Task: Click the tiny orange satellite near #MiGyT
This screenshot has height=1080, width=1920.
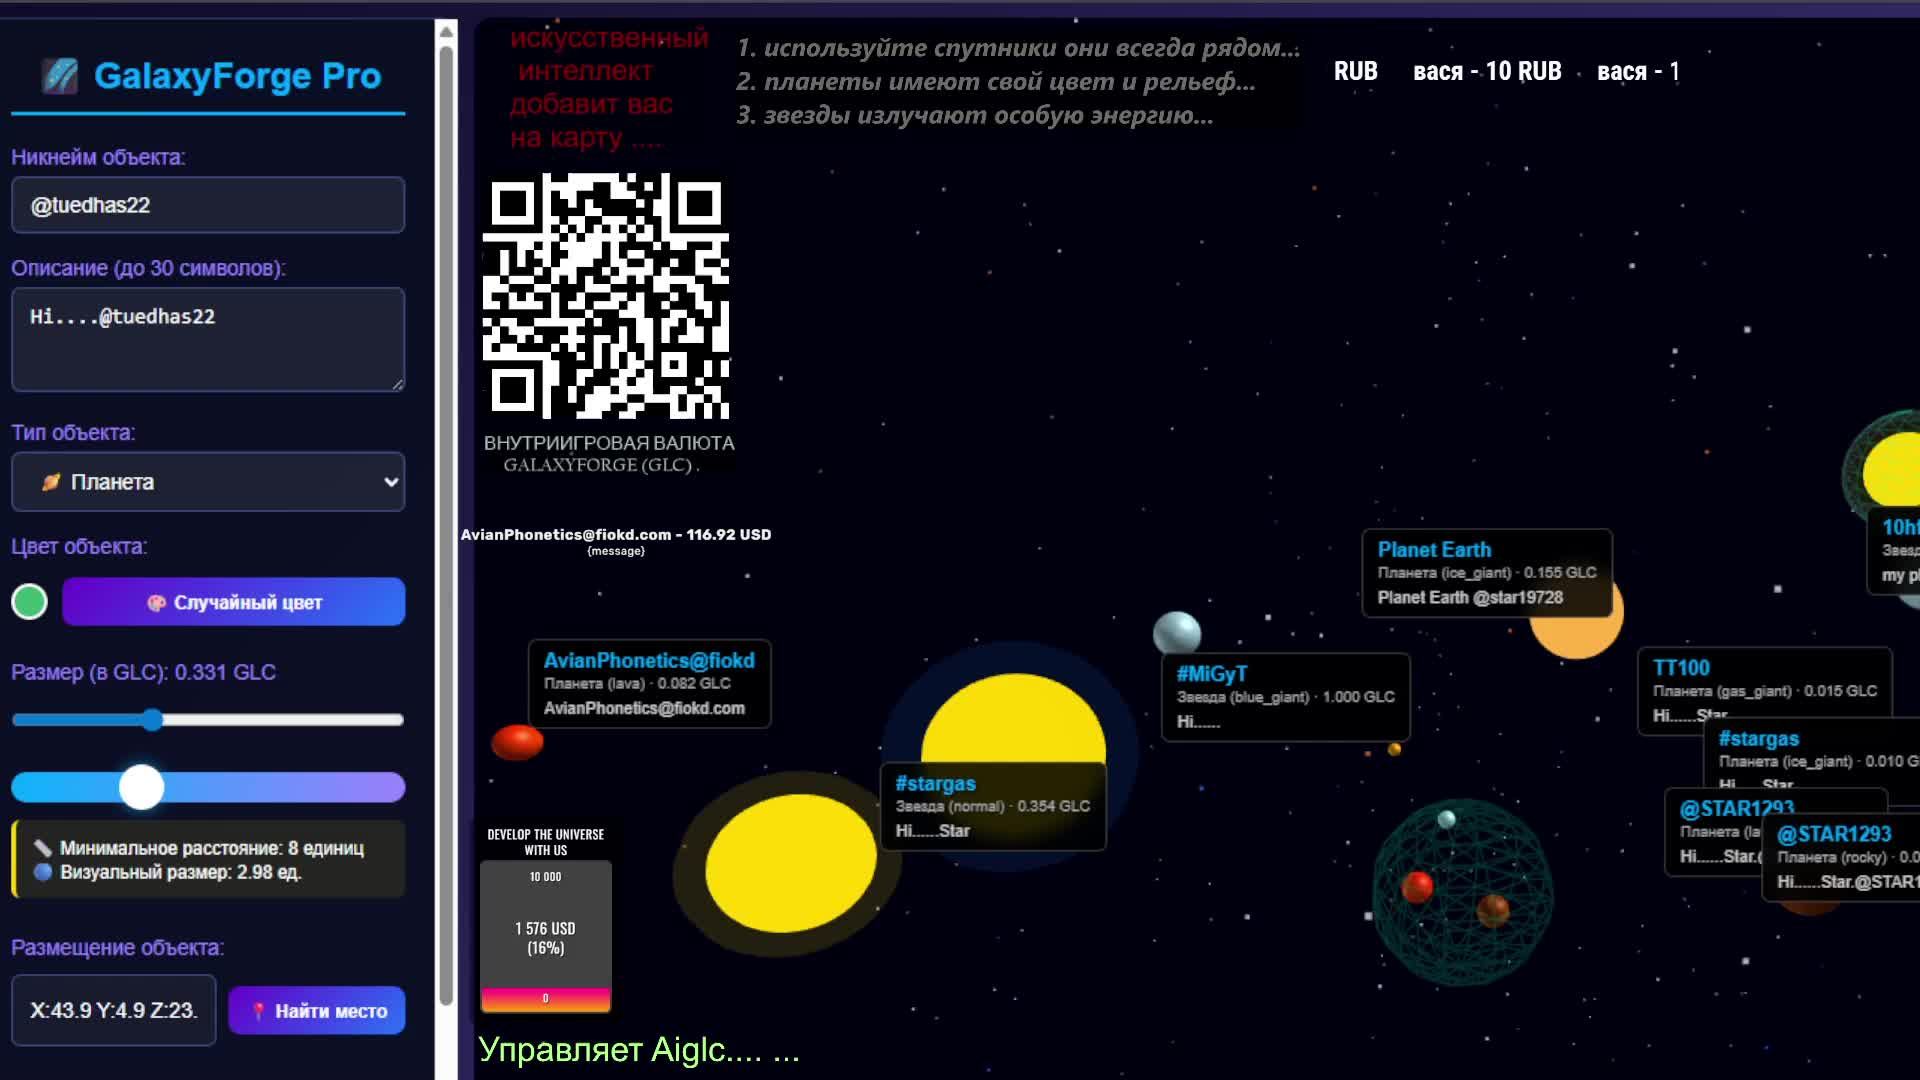Action: click(x=1394, y=749)
